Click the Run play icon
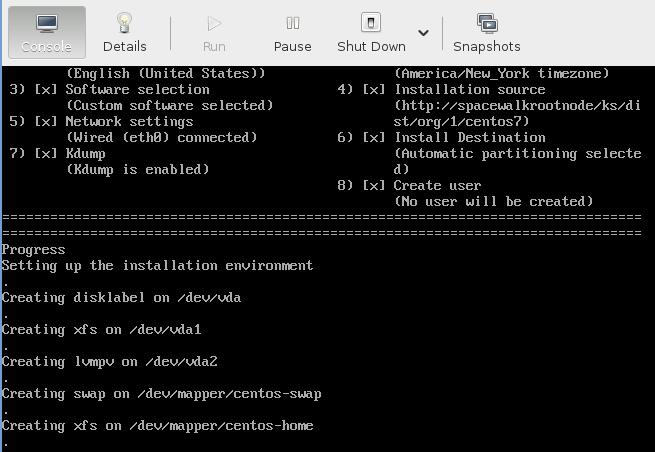The image size is (655, 452). point(214,23)
